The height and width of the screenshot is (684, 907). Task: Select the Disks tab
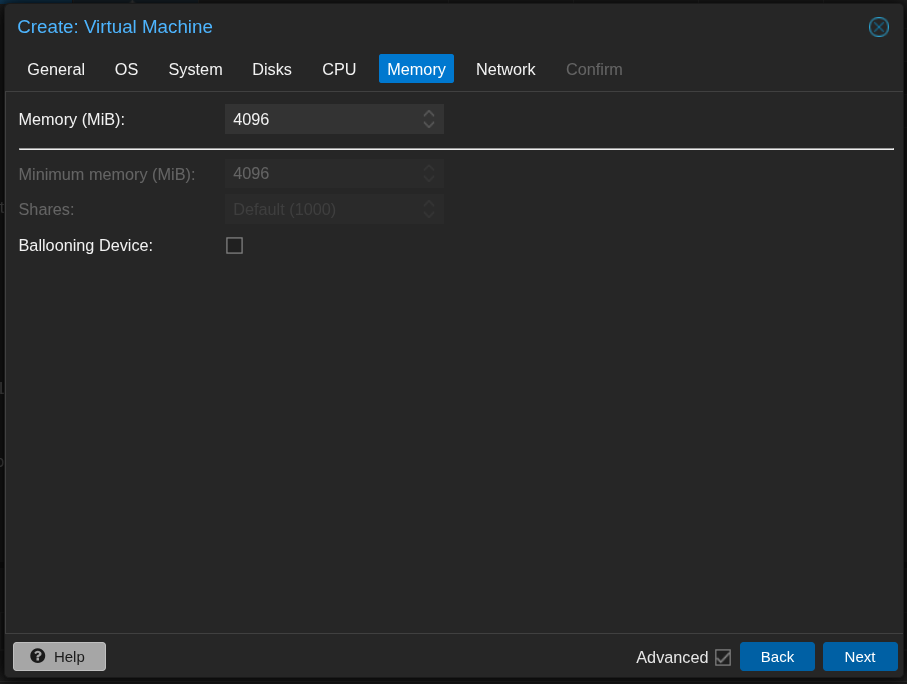tap(272, 69)
